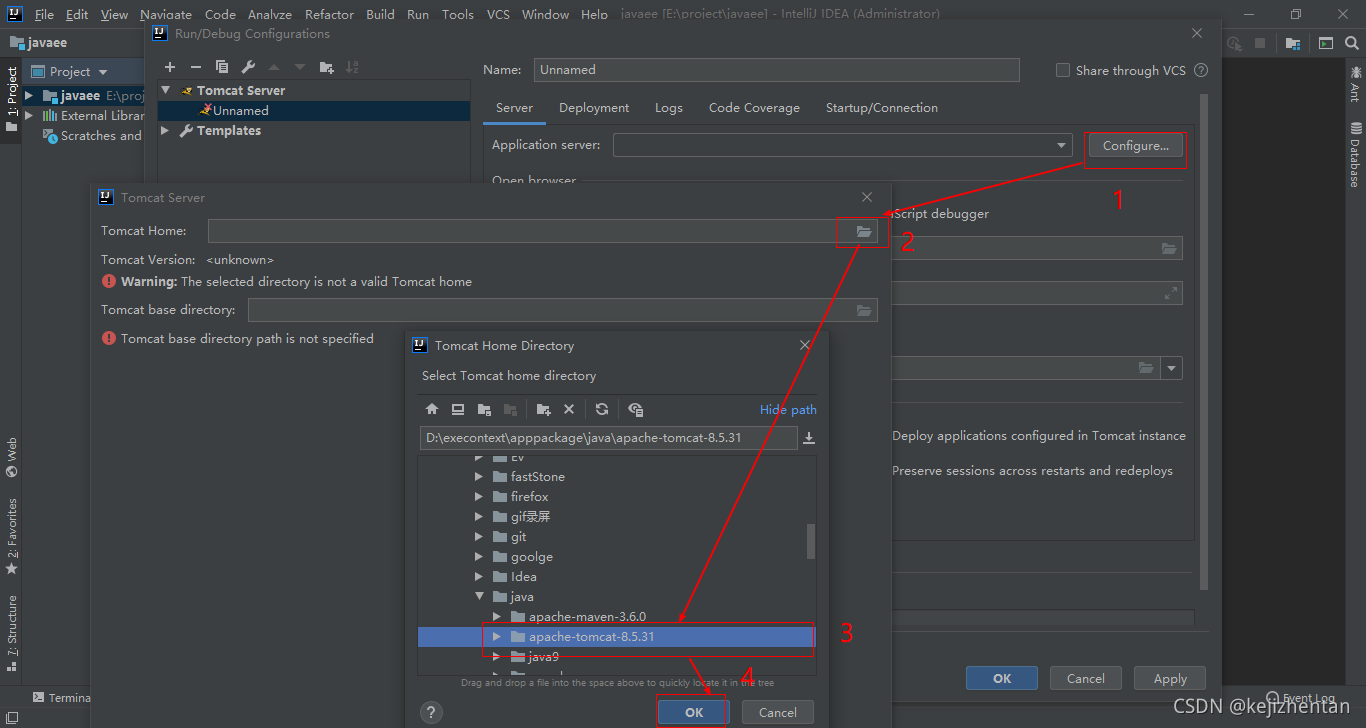Click the path history download arrow icon

[x=809, y=438]
